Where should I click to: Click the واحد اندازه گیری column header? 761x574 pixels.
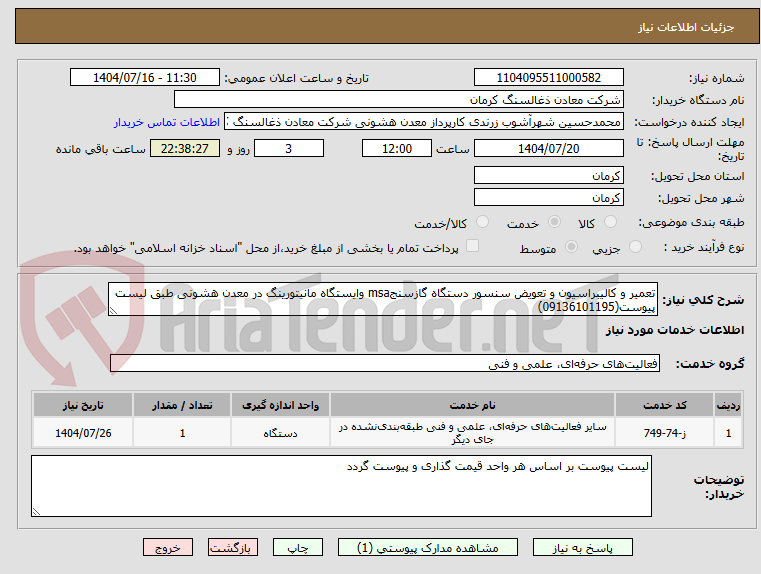(x=280, y=405)
